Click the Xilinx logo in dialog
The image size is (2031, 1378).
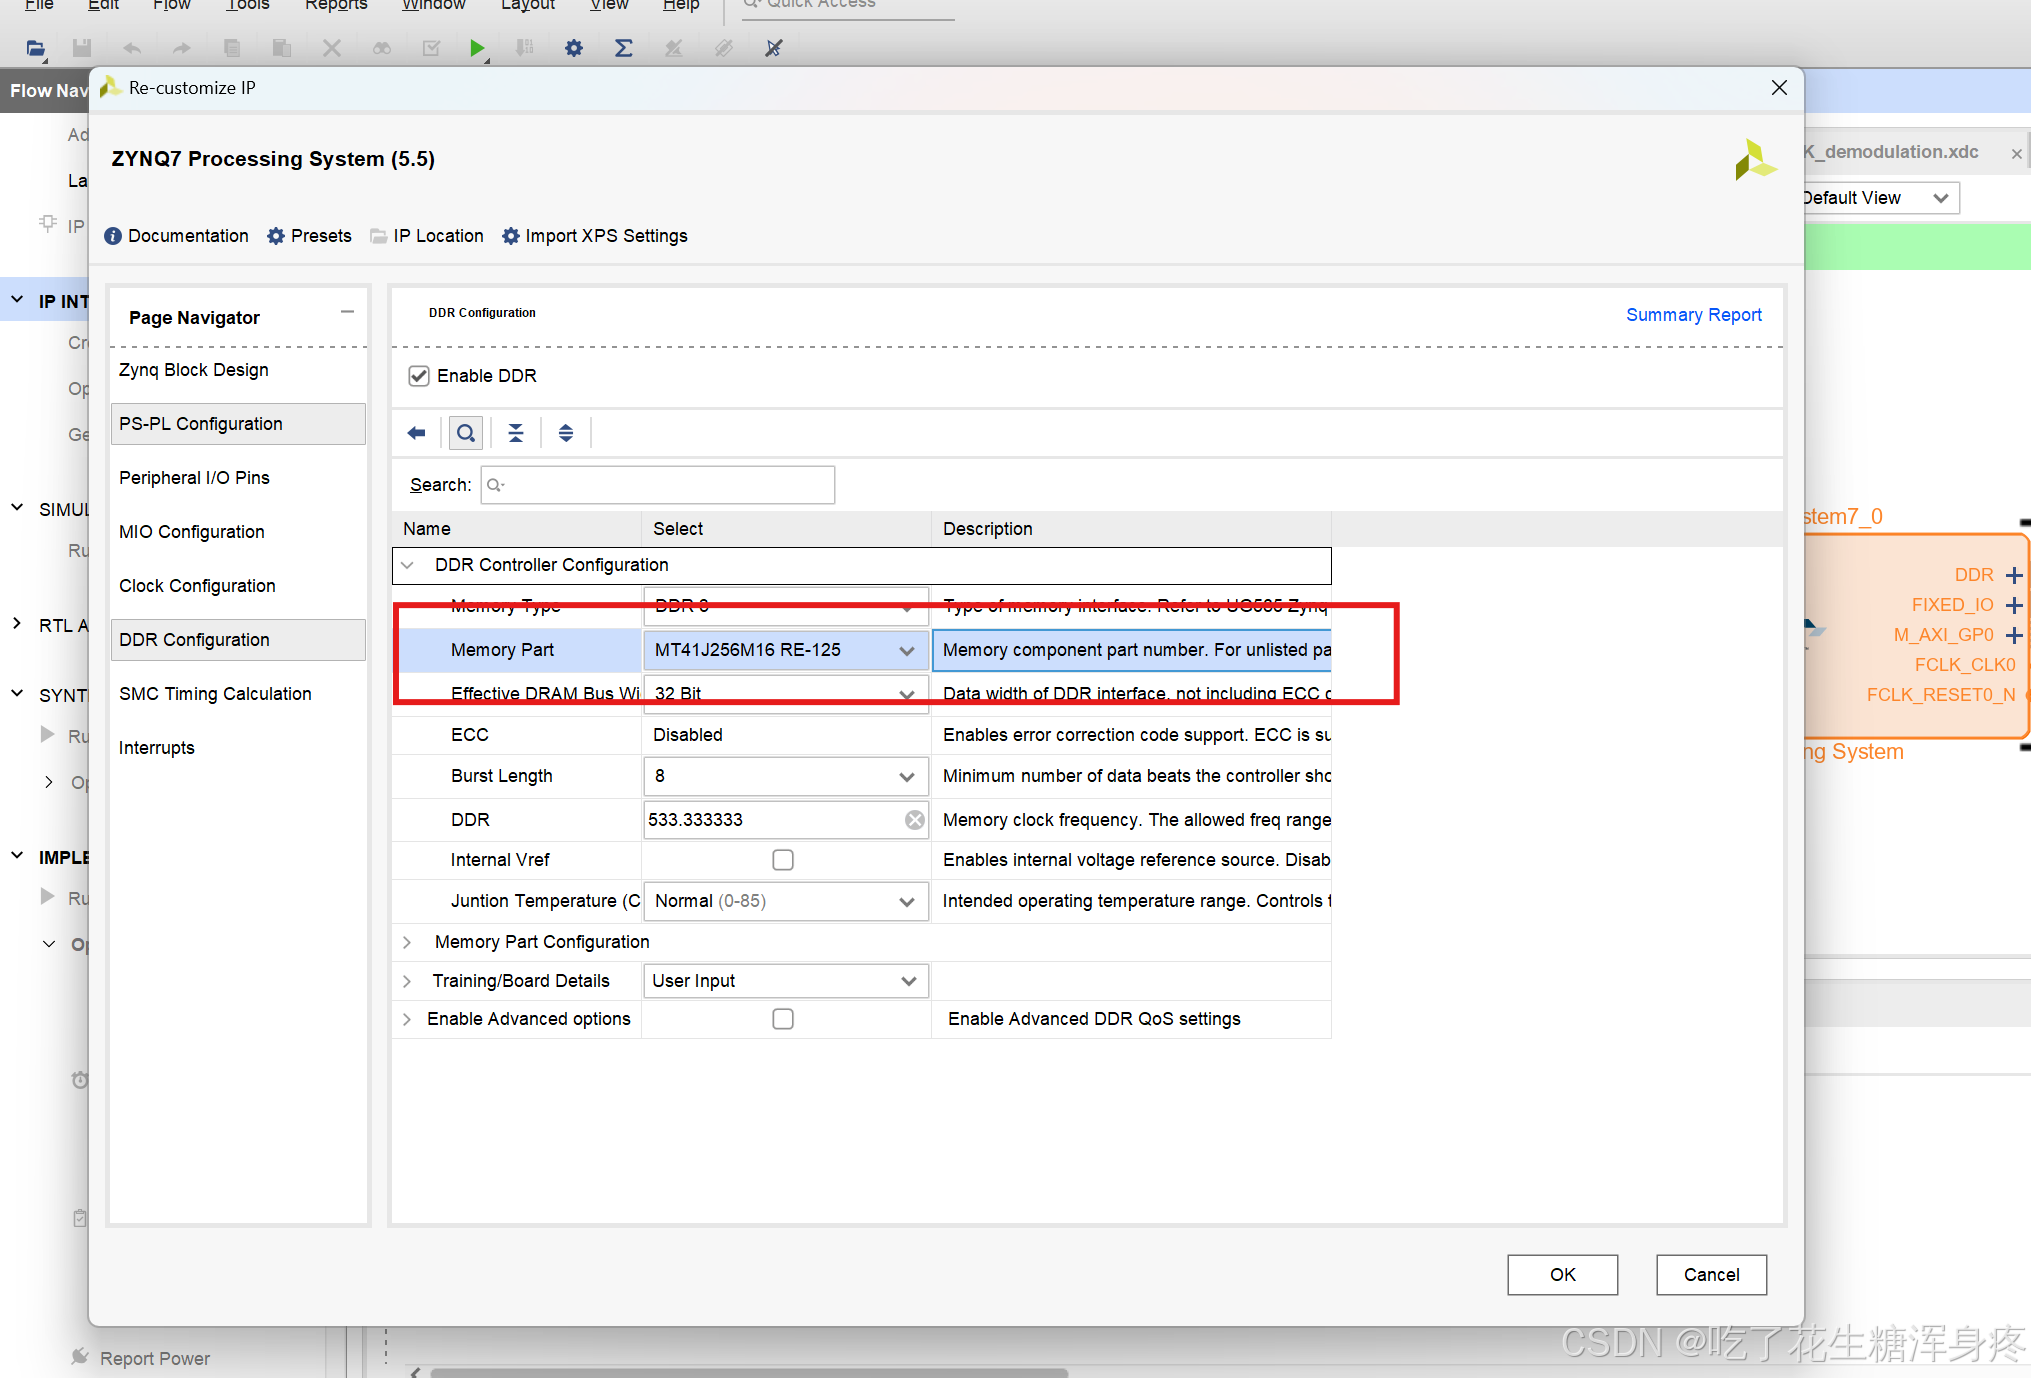click(1755, 160)
